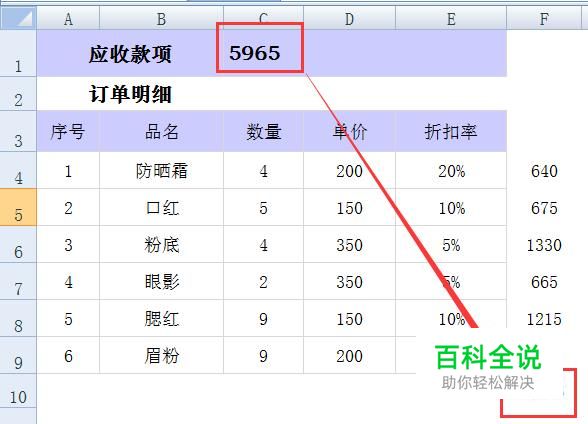This screenshot has height=424, width=588.
Task: Click the 665 total cell
Action: tap(544, 282)
